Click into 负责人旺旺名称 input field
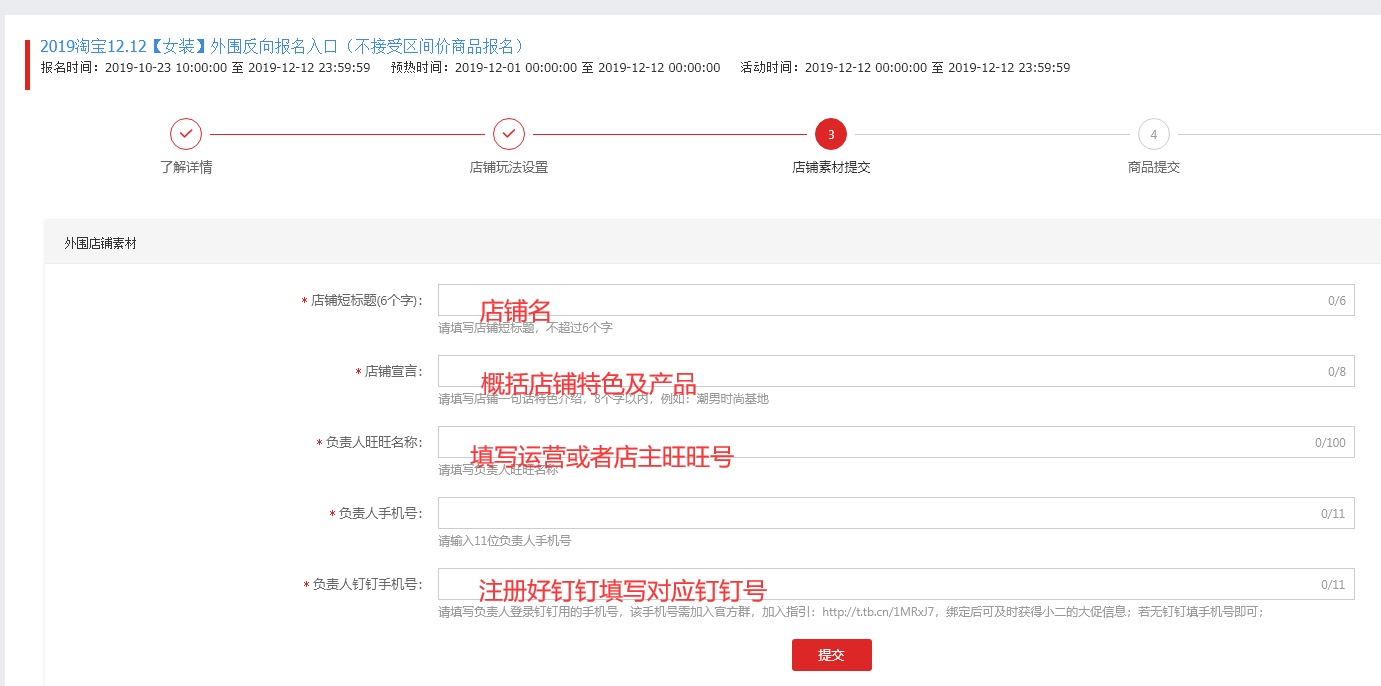This screenshot has width=1381, height=686. [896, 442]
